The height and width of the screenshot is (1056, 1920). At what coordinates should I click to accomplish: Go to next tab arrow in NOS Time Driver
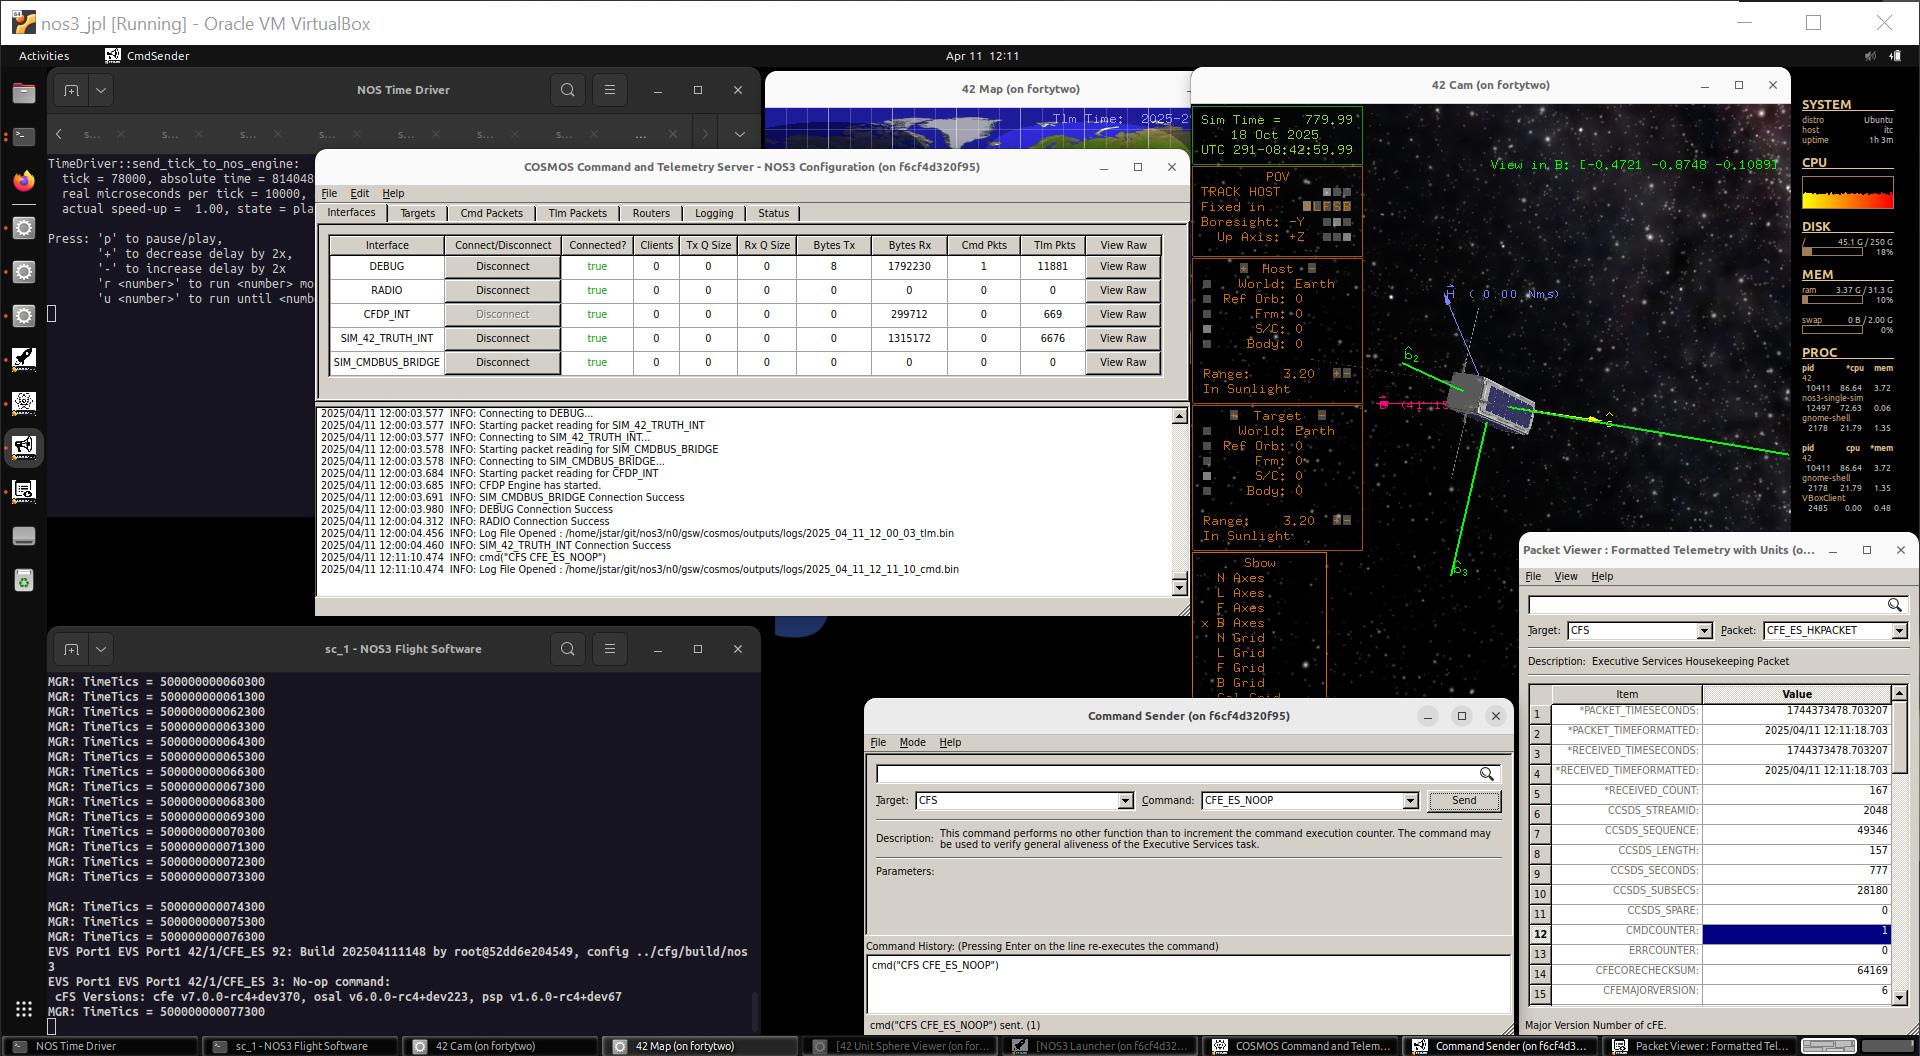pos(705,134)
